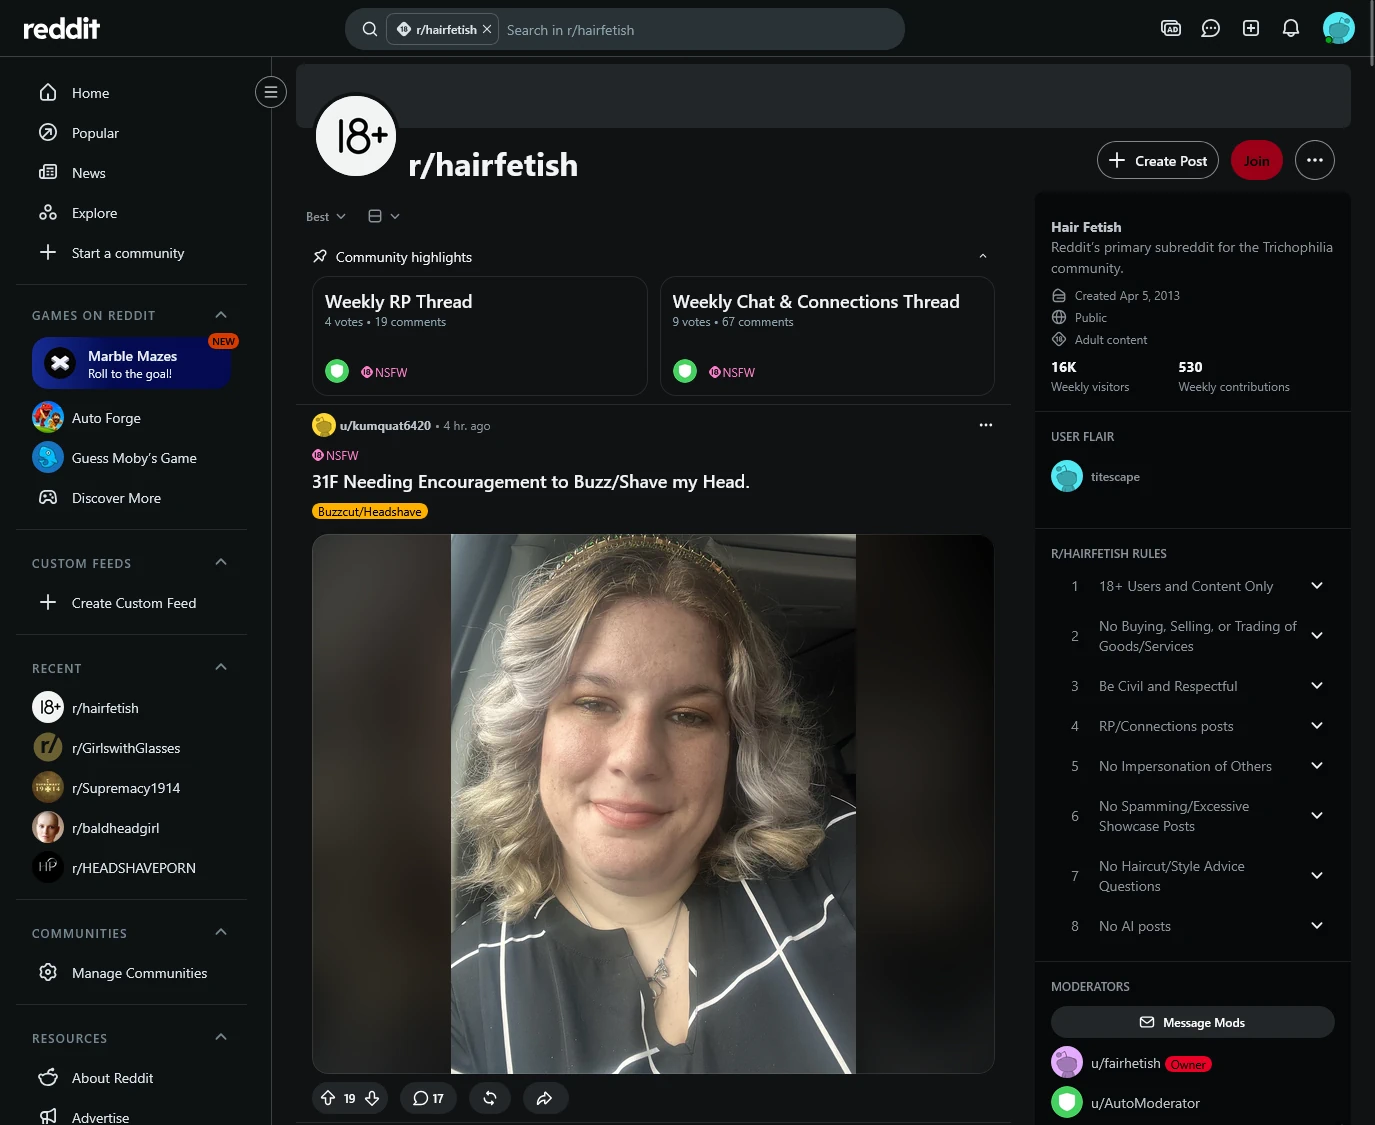Click the create post plus icon in header
Viewport: 1375px width, 1125px height.
[x=1251, y=28]
